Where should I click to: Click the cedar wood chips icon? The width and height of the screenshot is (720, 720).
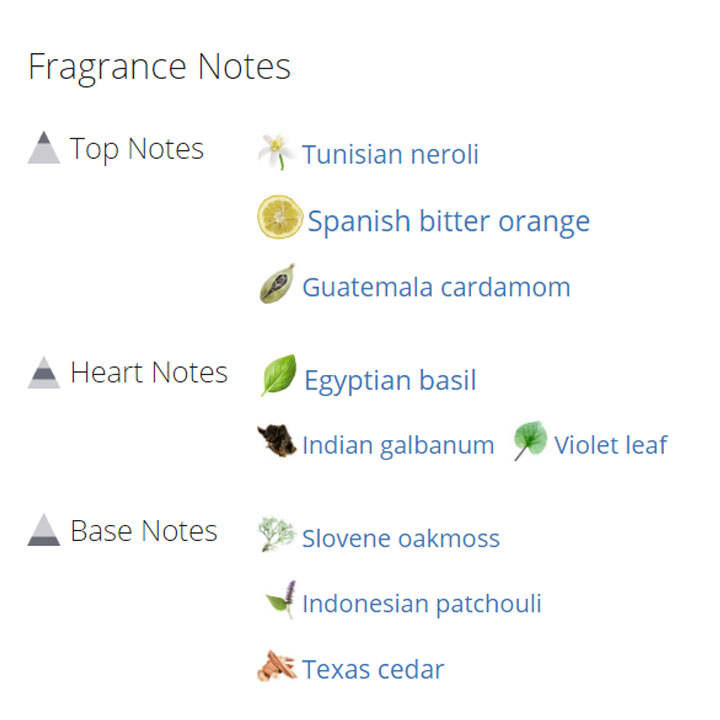click(276, 666)
